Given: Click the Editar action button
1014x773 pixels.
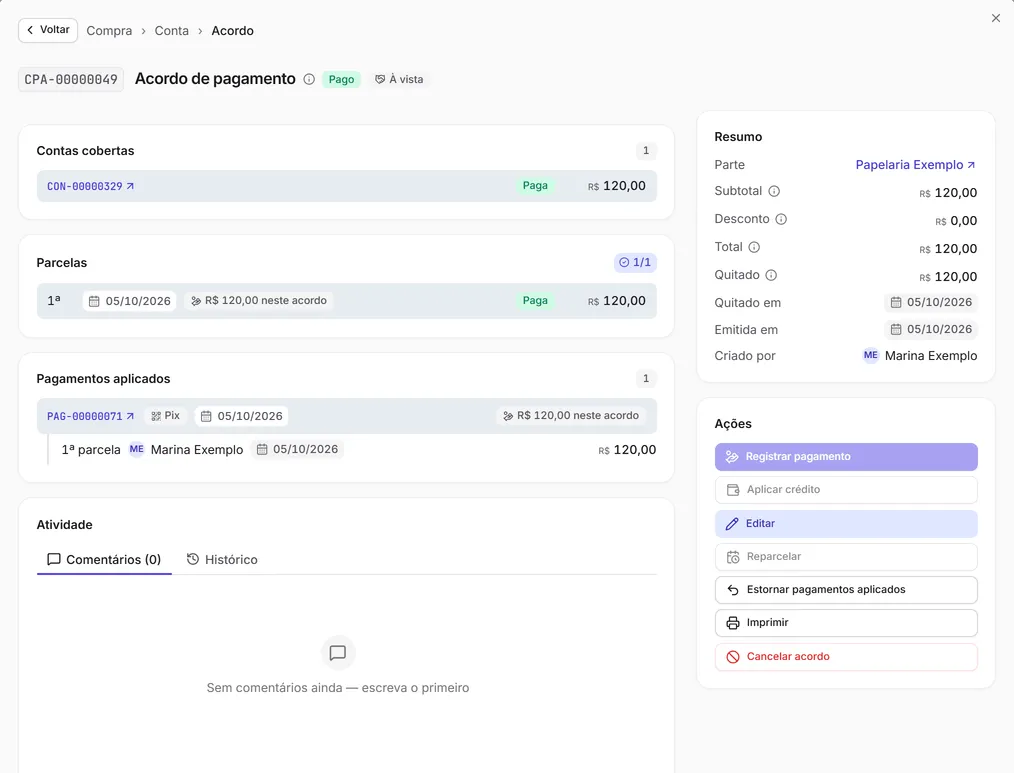Looking at the screenshot, I should click(x=846, y=523).
